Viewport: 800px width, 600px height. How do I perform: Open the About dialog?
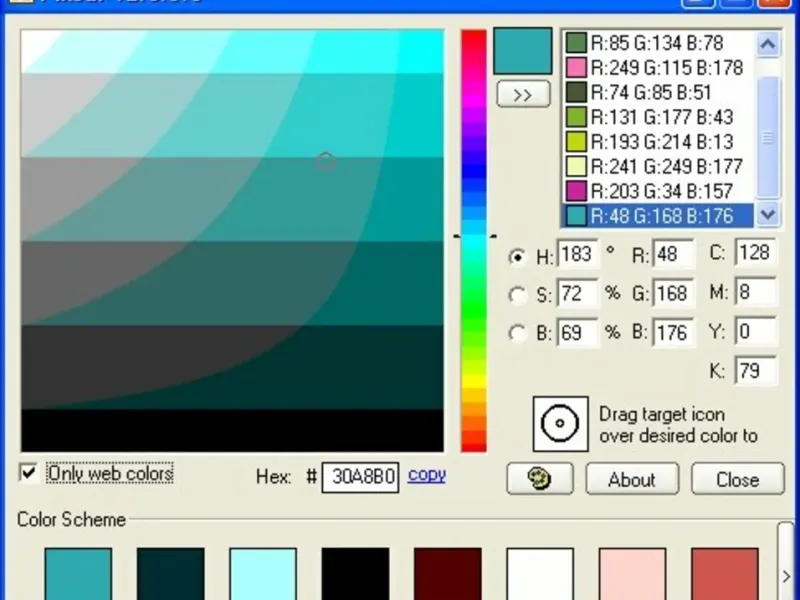click(632, 479)
